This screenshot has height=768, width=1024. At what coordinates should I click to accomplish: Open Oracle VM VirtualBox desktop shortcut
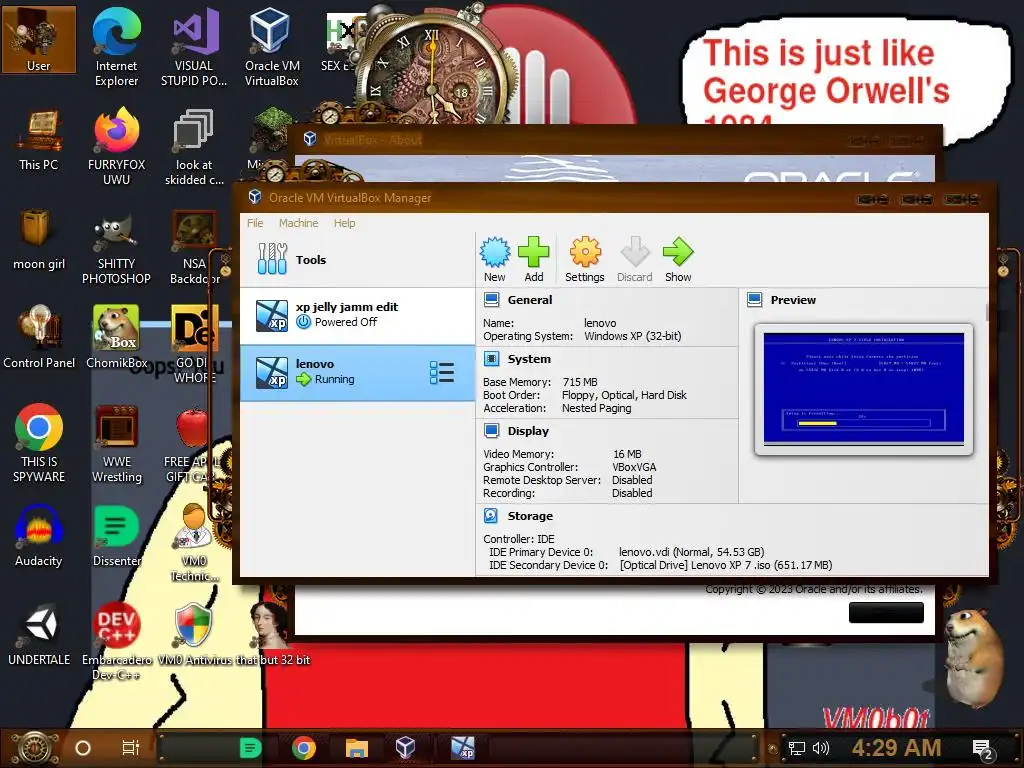point(271,47)
